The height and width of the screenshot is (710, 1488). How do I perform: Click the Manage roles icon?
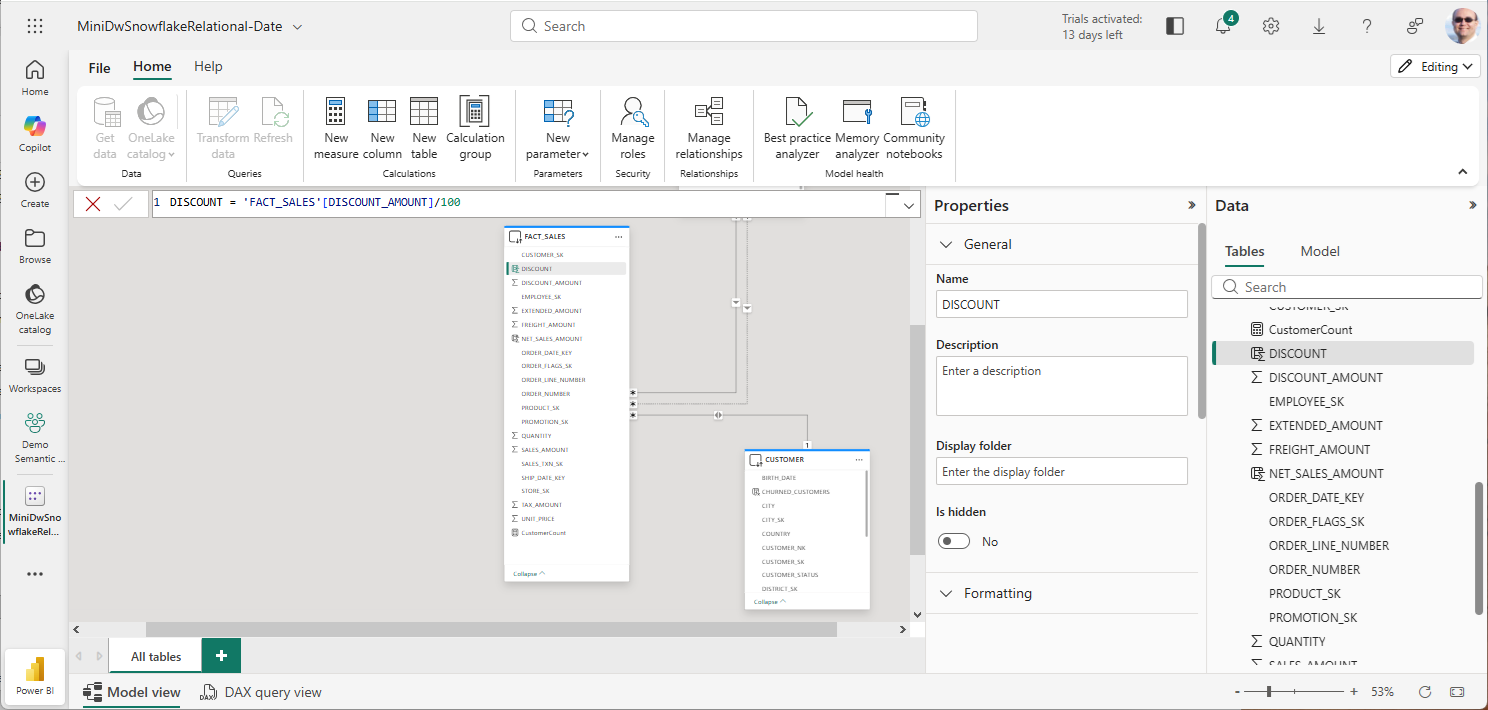pos(632,112)
